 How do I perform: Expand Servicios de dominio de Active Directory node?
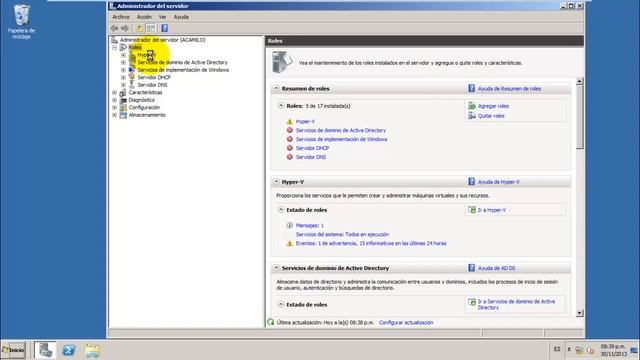click(123, 62)
